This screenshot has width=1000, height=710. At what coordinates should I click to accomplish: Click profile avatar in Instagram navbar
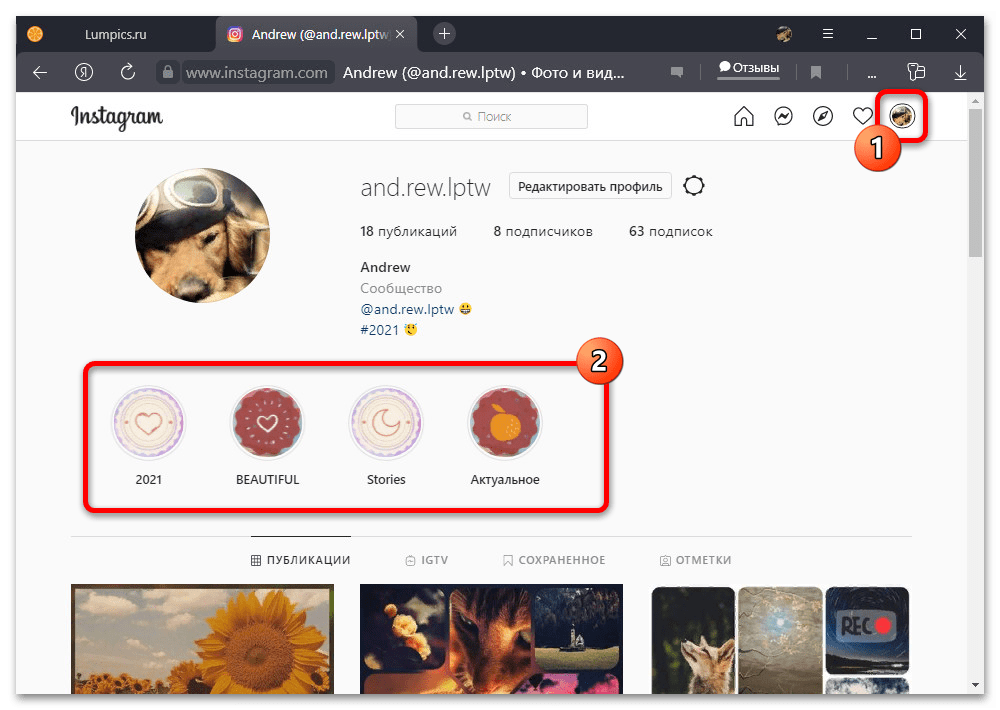click(x=902, y=117)
